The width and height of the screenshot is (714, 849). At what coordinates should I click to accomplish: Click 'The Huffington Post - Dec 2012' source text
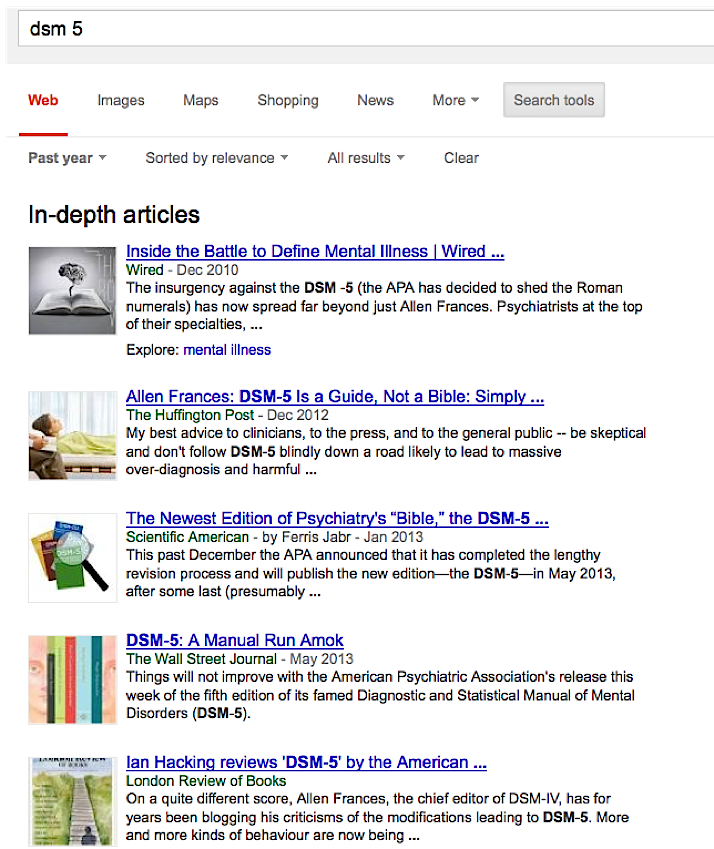tap(227, 415)
